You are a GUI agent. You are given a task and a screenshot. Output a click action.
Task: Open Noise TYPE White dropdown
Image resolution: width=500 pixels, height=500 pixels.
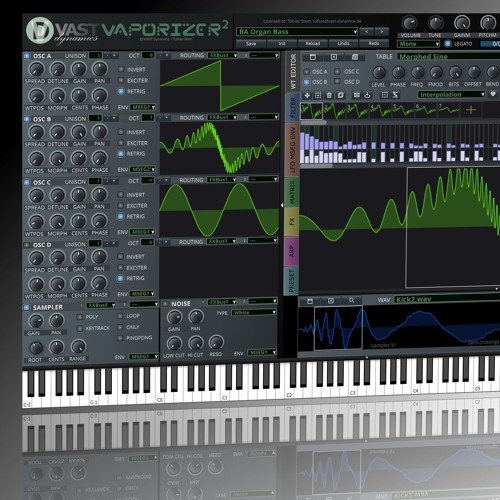pos(255,312)
